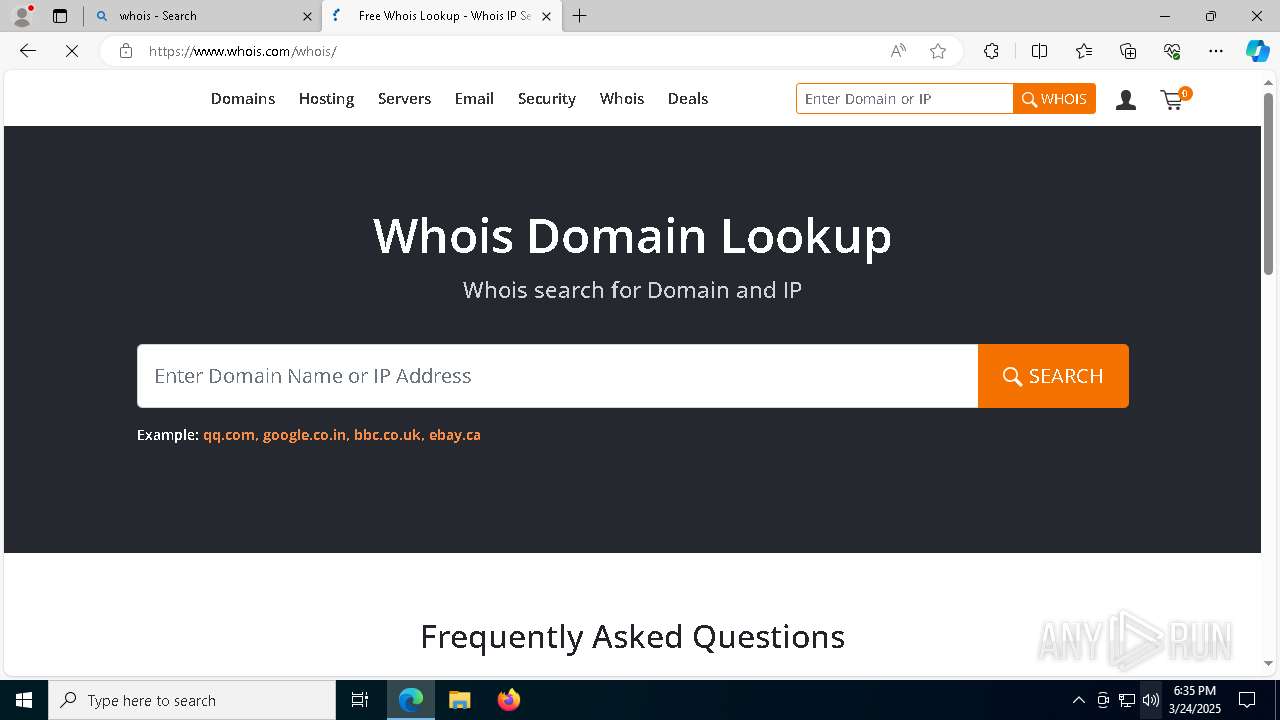The image size is (1280, 720).
Task: View site information via the lock icon
Action: [x=126, y=51]
